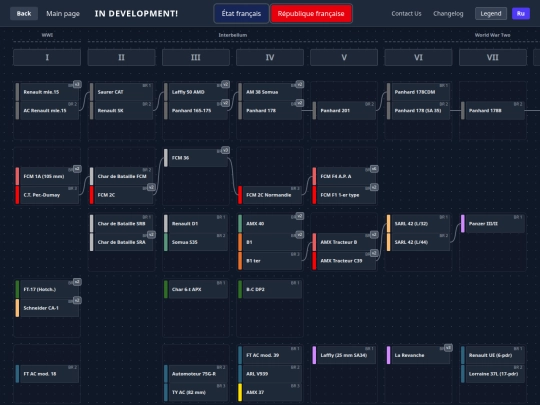The image size is (540, 405).
Task: Open the AMX 37 card
Action: click(x=270, y=392)
